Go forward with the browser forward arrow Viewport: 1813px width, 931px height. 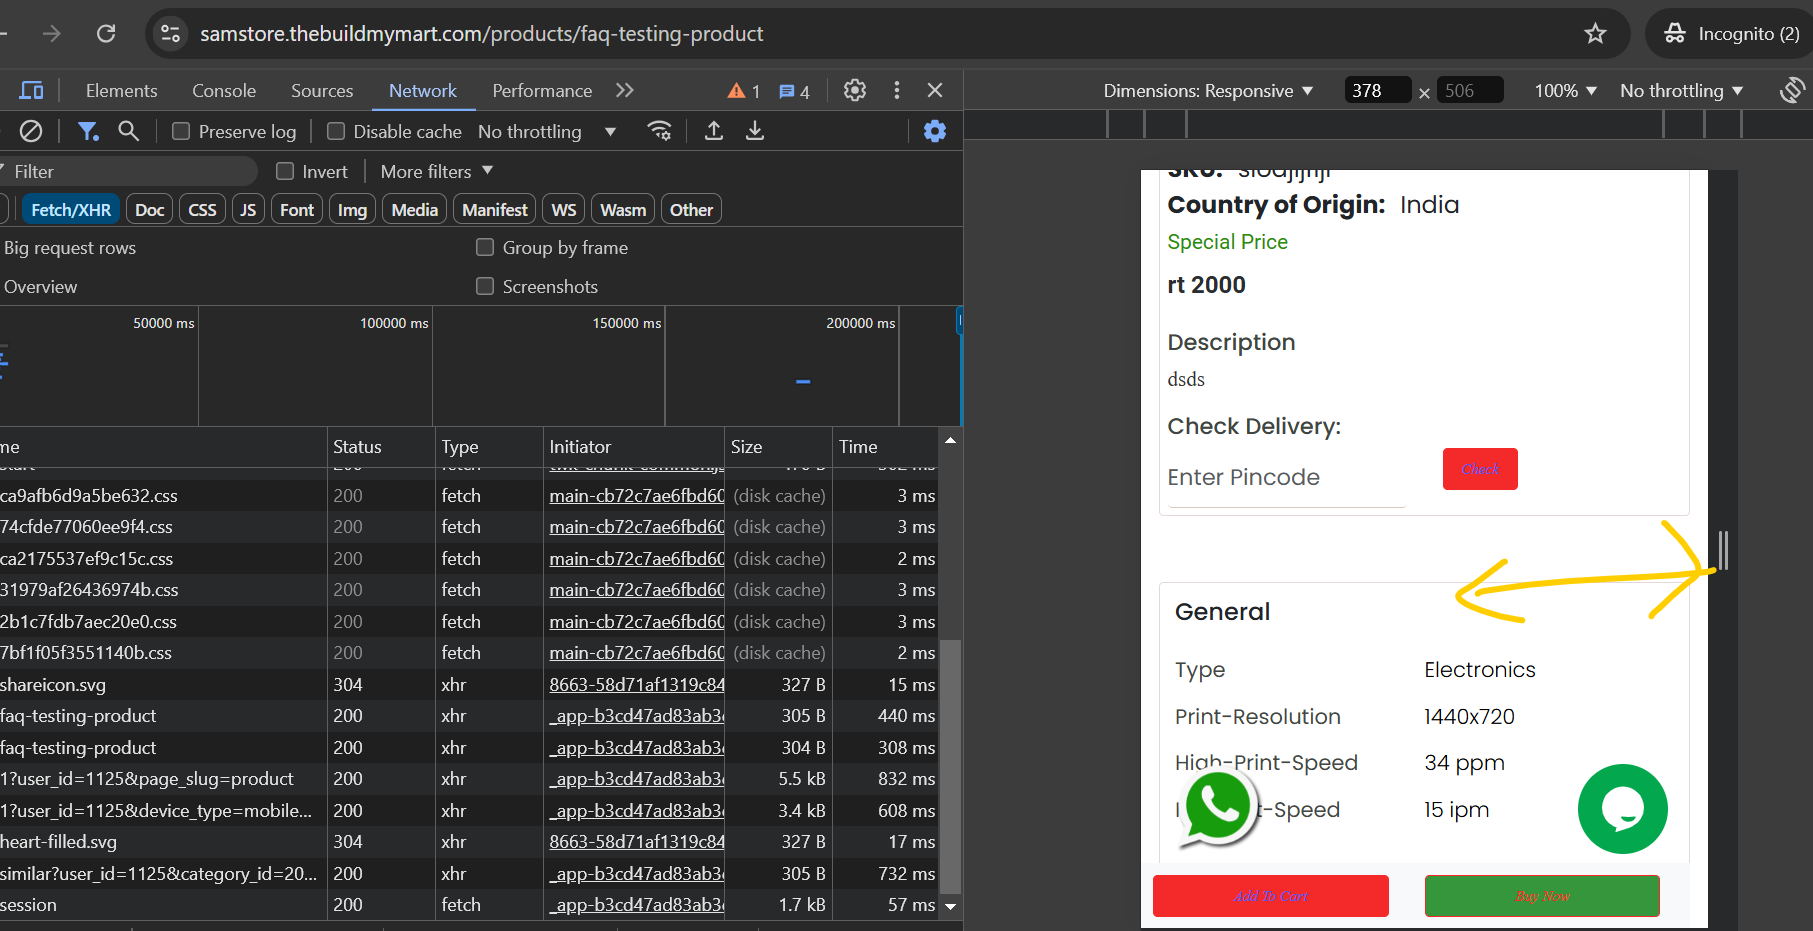click(52, 34)
